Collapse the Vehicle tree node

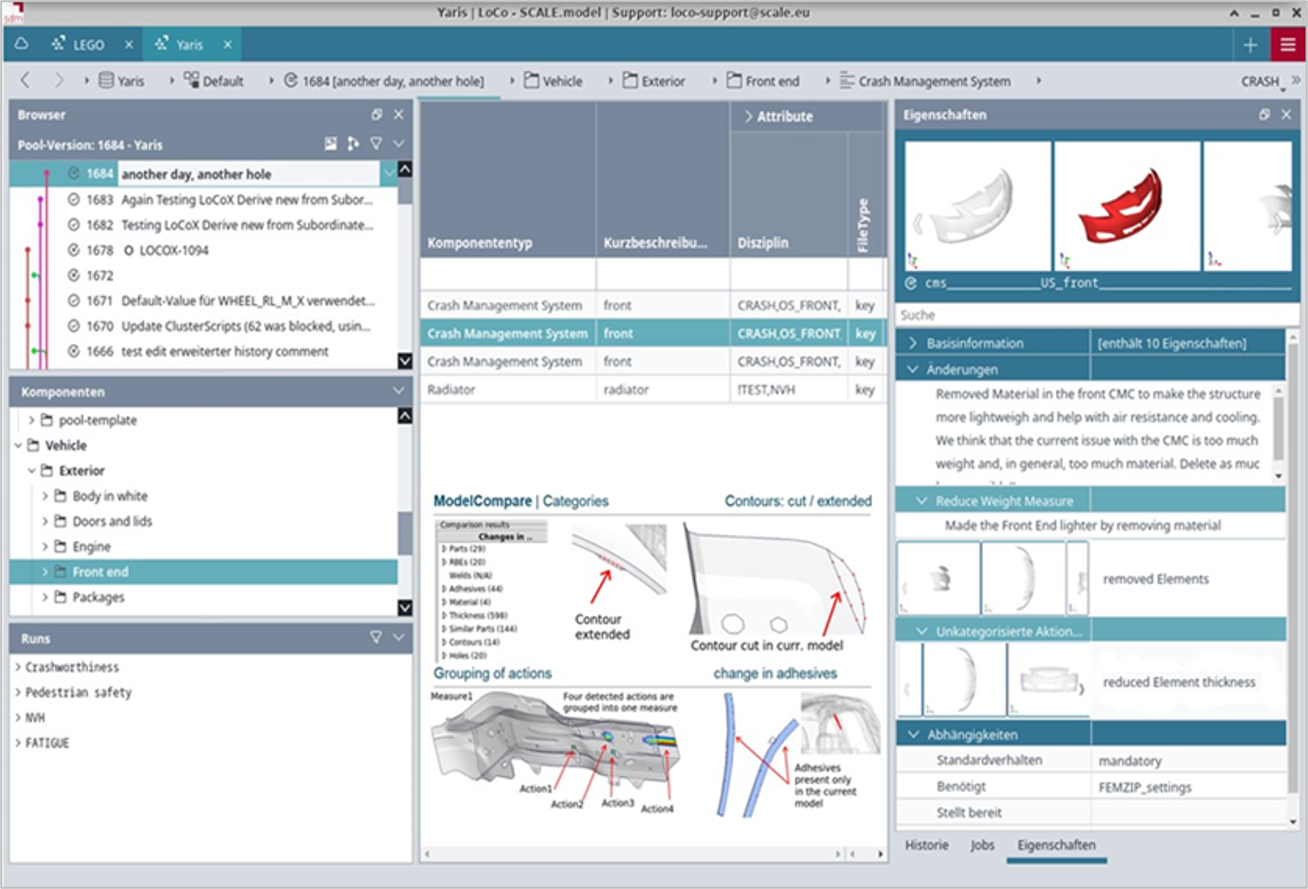[x=18, y=445]
